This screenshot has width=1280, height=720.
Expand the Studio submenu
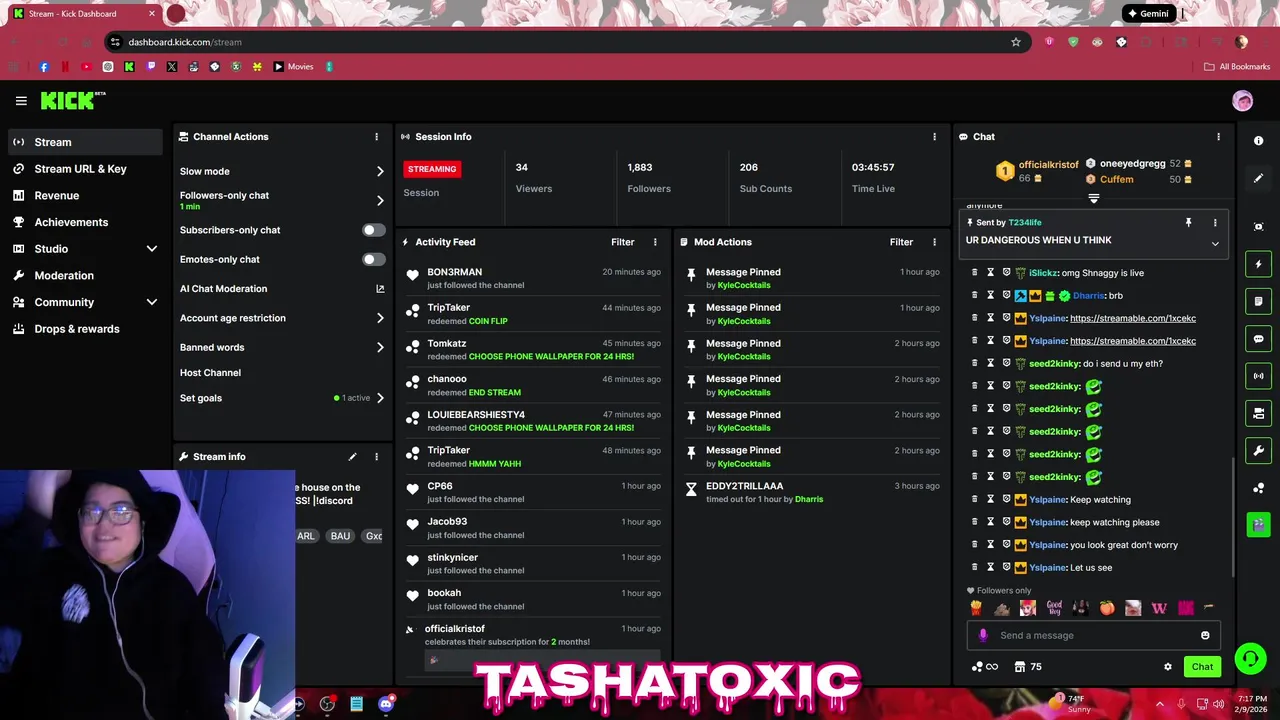click(151, 249)
